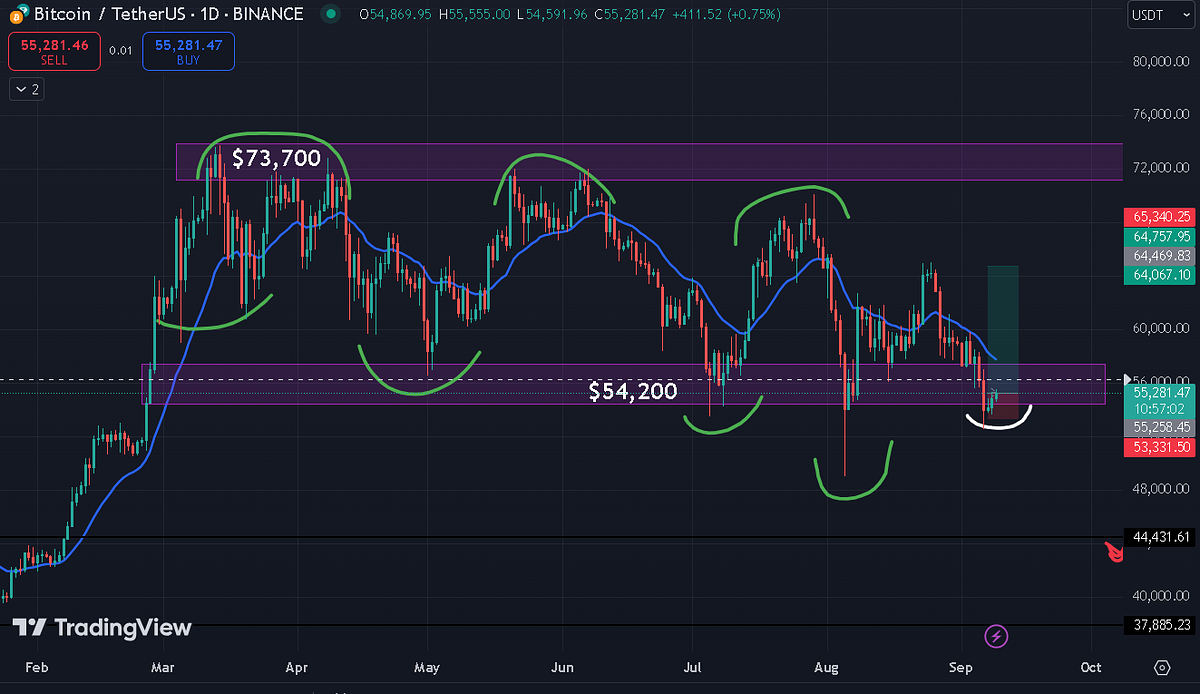Toggle the countdown timer showing 10:57:02

tap(1158, 407)
